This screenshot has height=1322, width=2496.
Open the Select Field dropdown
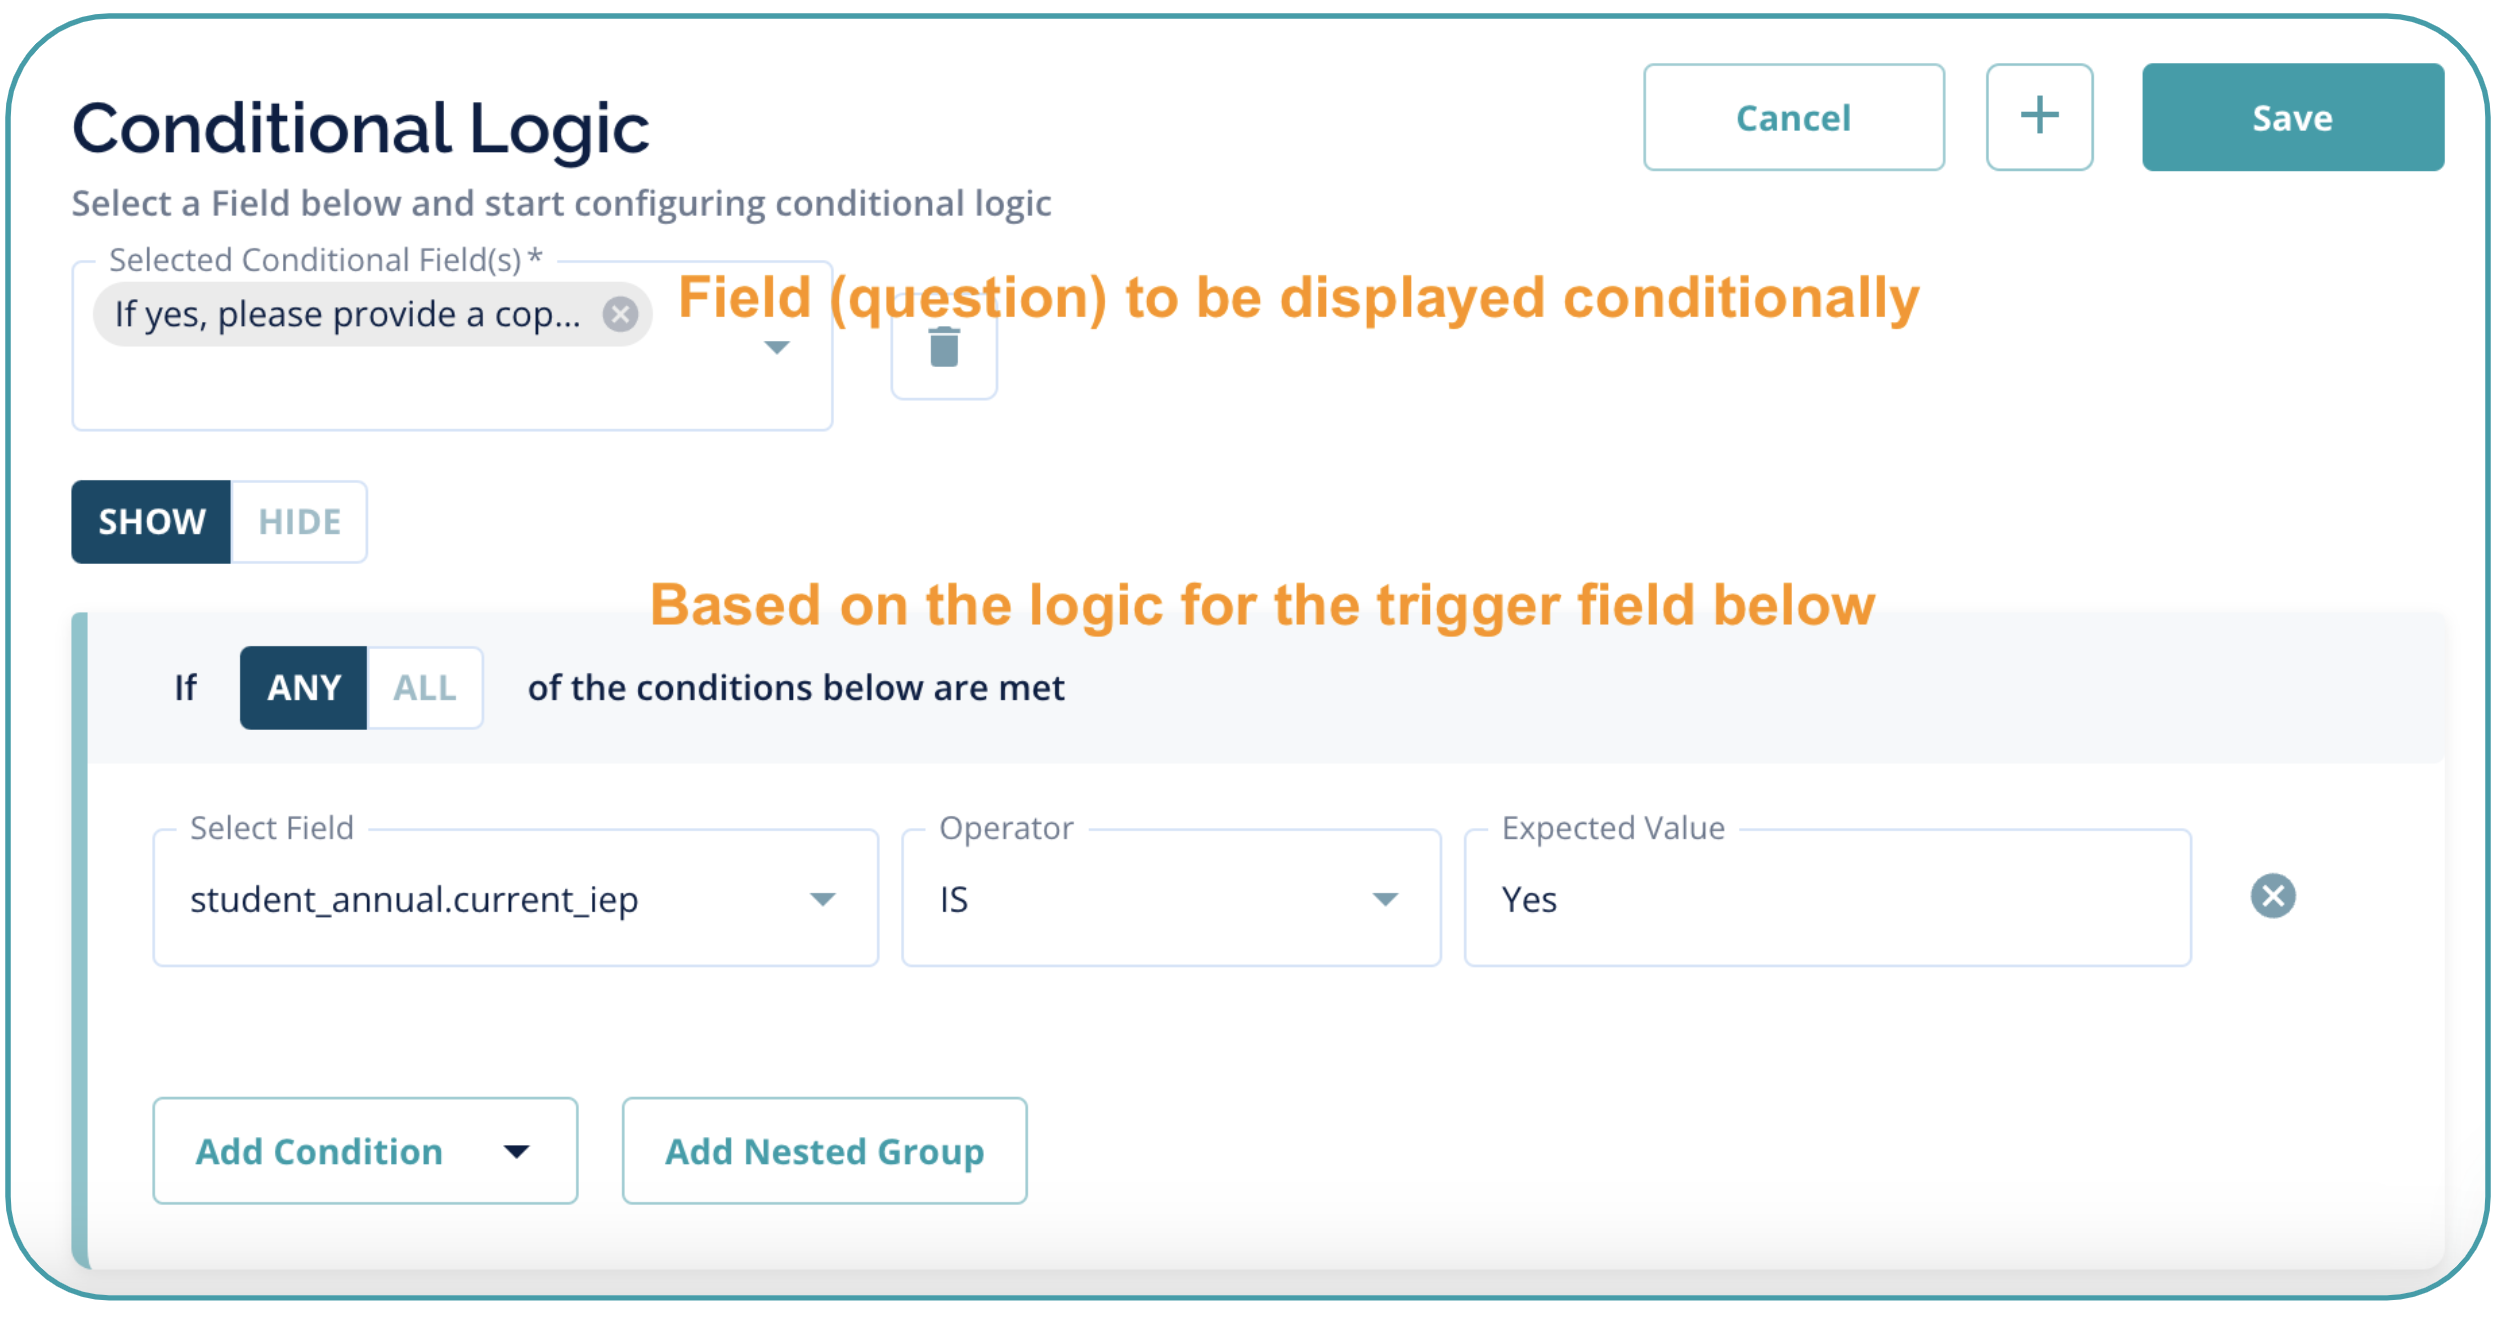pos(822,899)
